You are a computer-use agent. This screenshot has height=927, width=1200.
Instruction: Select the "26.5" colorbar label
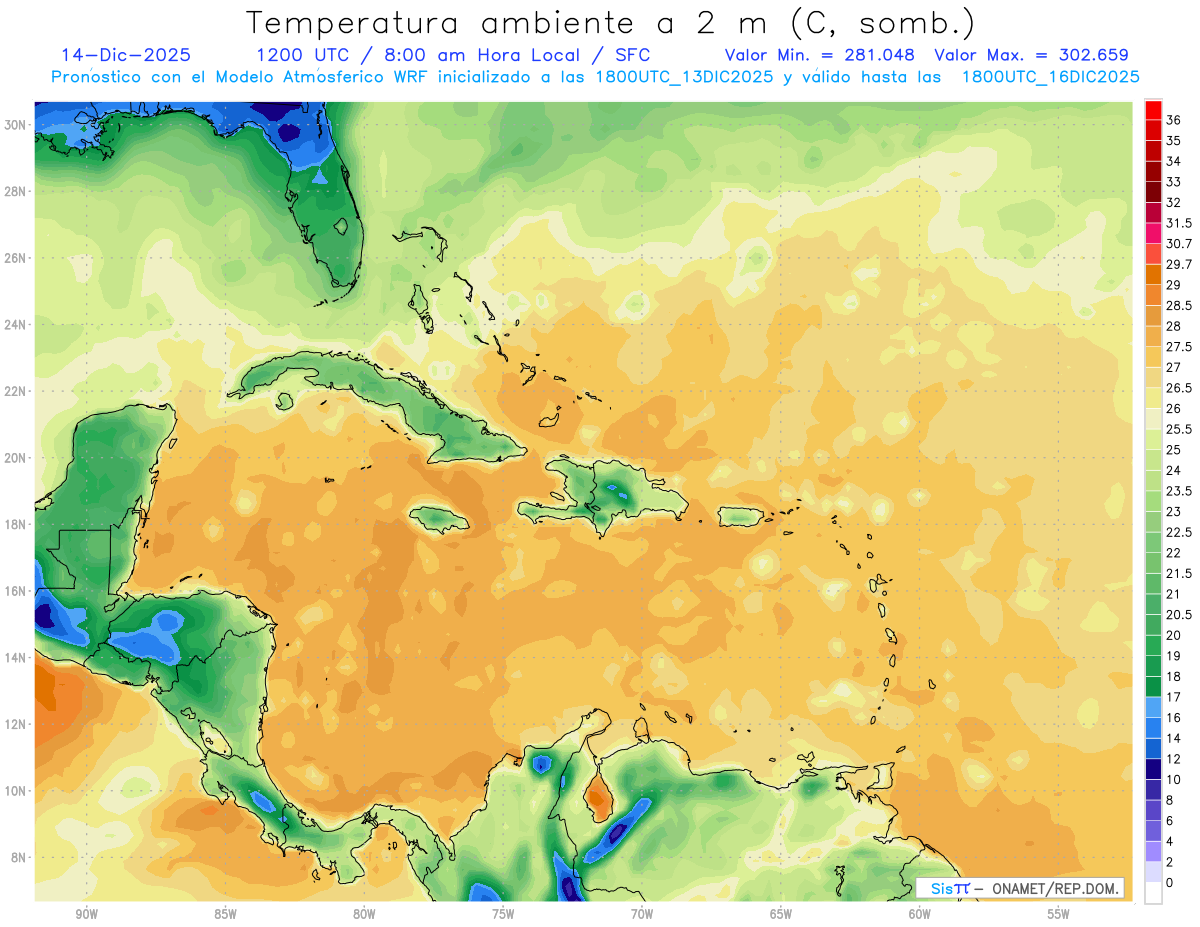(x=1179, y=388)
